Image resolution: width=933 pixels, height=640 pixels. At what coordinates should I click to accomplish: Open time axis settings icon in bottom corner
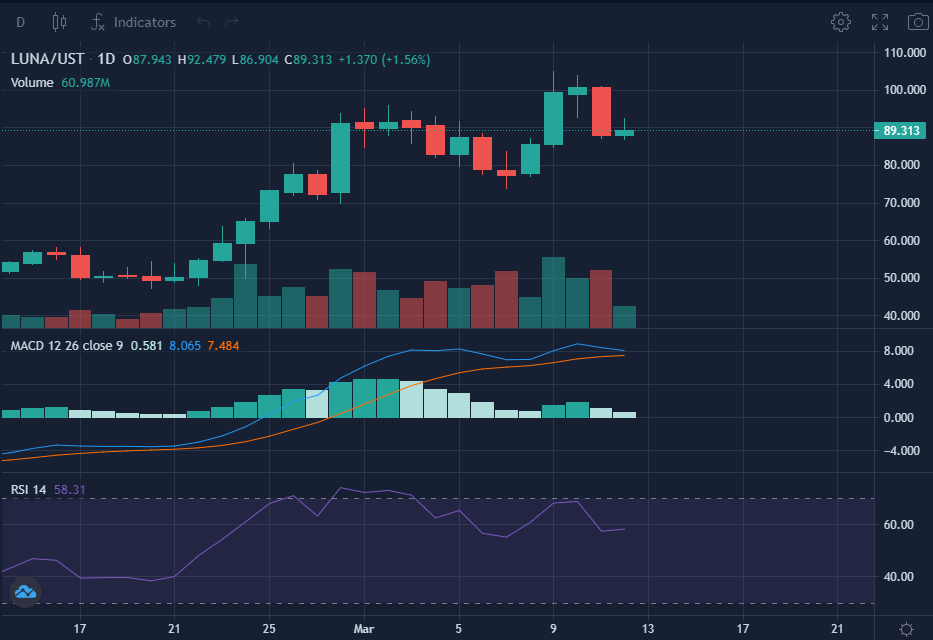pyautogui.click(x=906, y=629)
